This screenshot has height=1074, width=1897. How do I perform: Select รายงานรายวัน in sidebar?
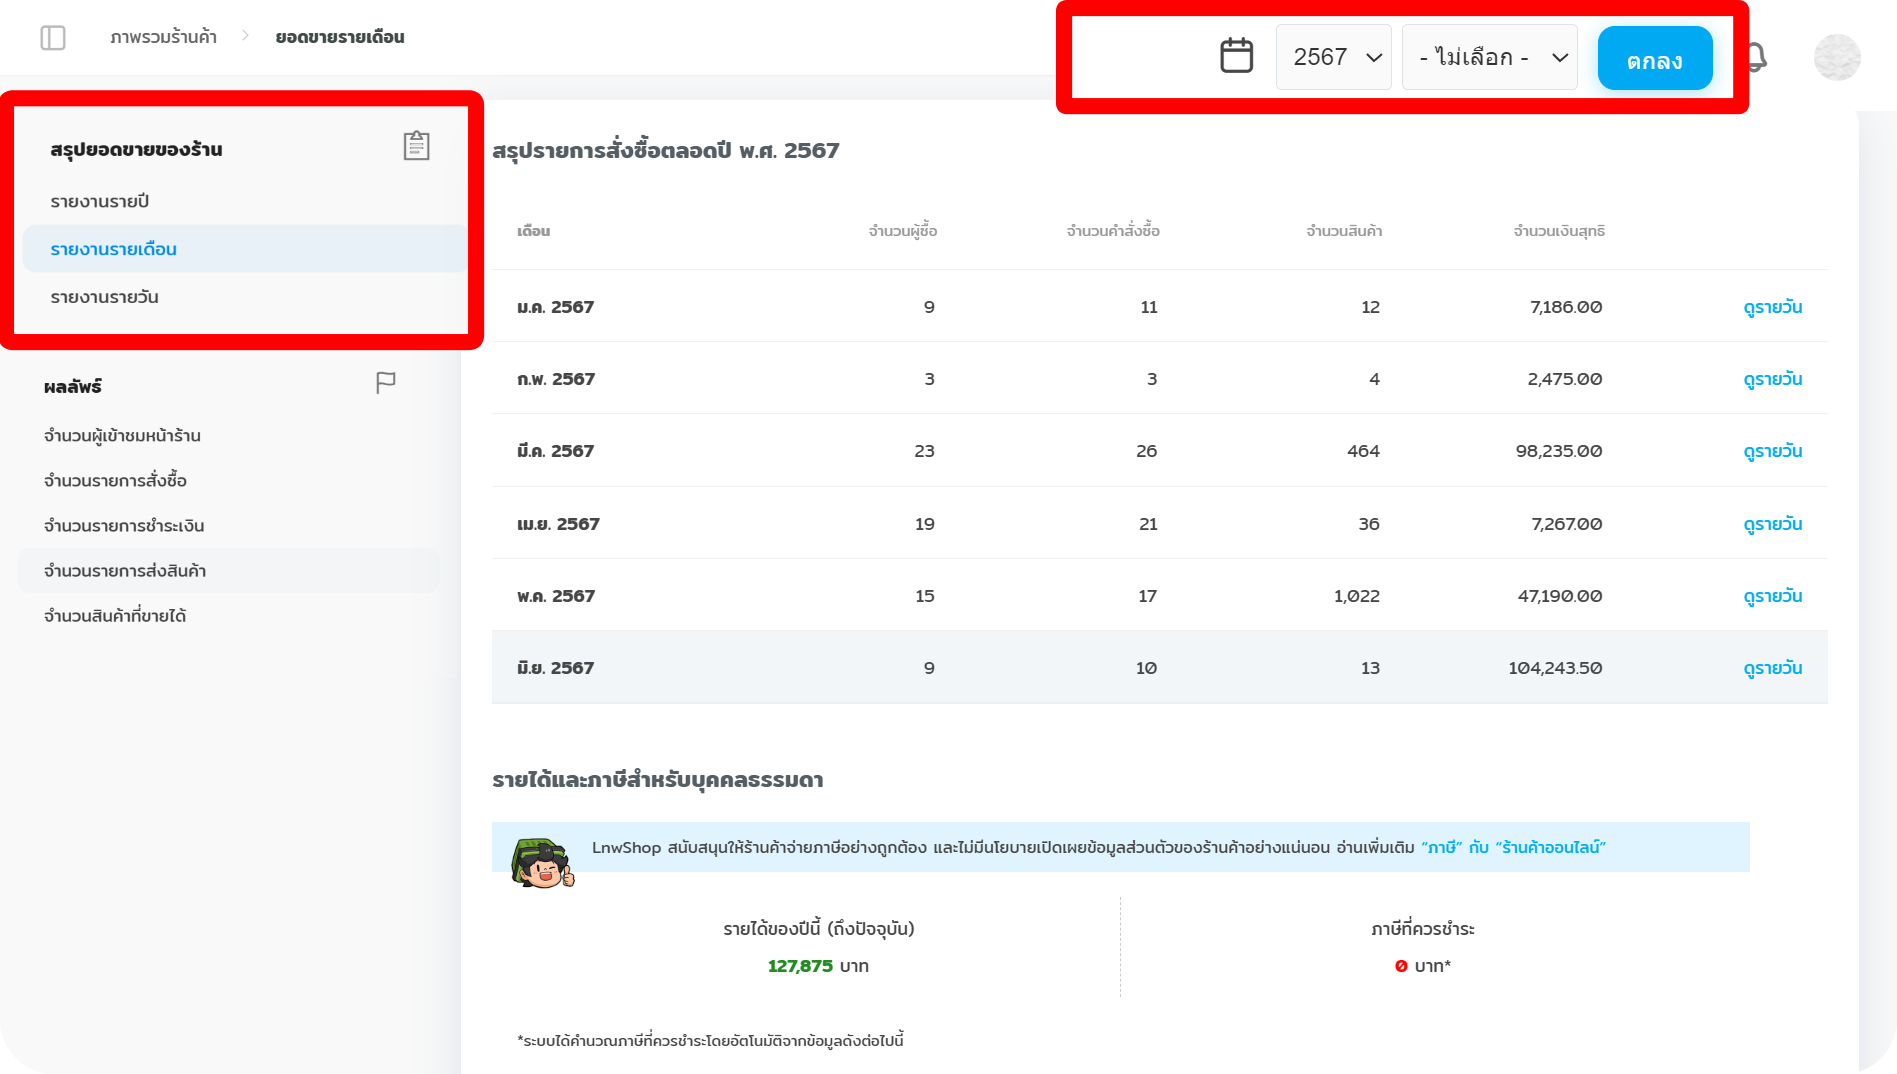pyautogui.click(x=105, y=297)
